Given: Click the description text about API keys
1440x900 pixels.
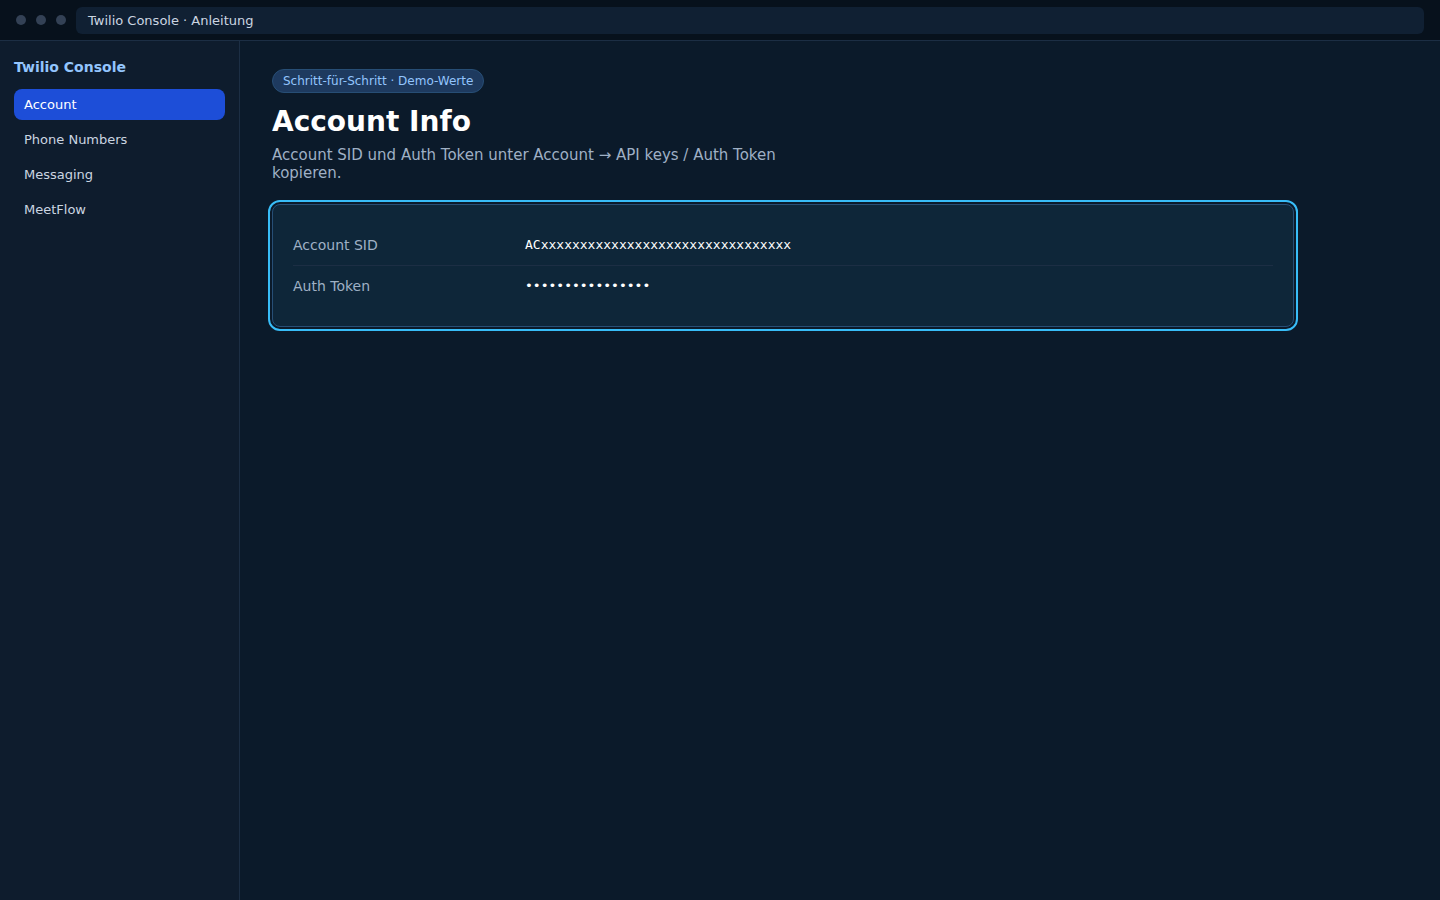Looking at the screenshot, I should [x=524, y=163].
